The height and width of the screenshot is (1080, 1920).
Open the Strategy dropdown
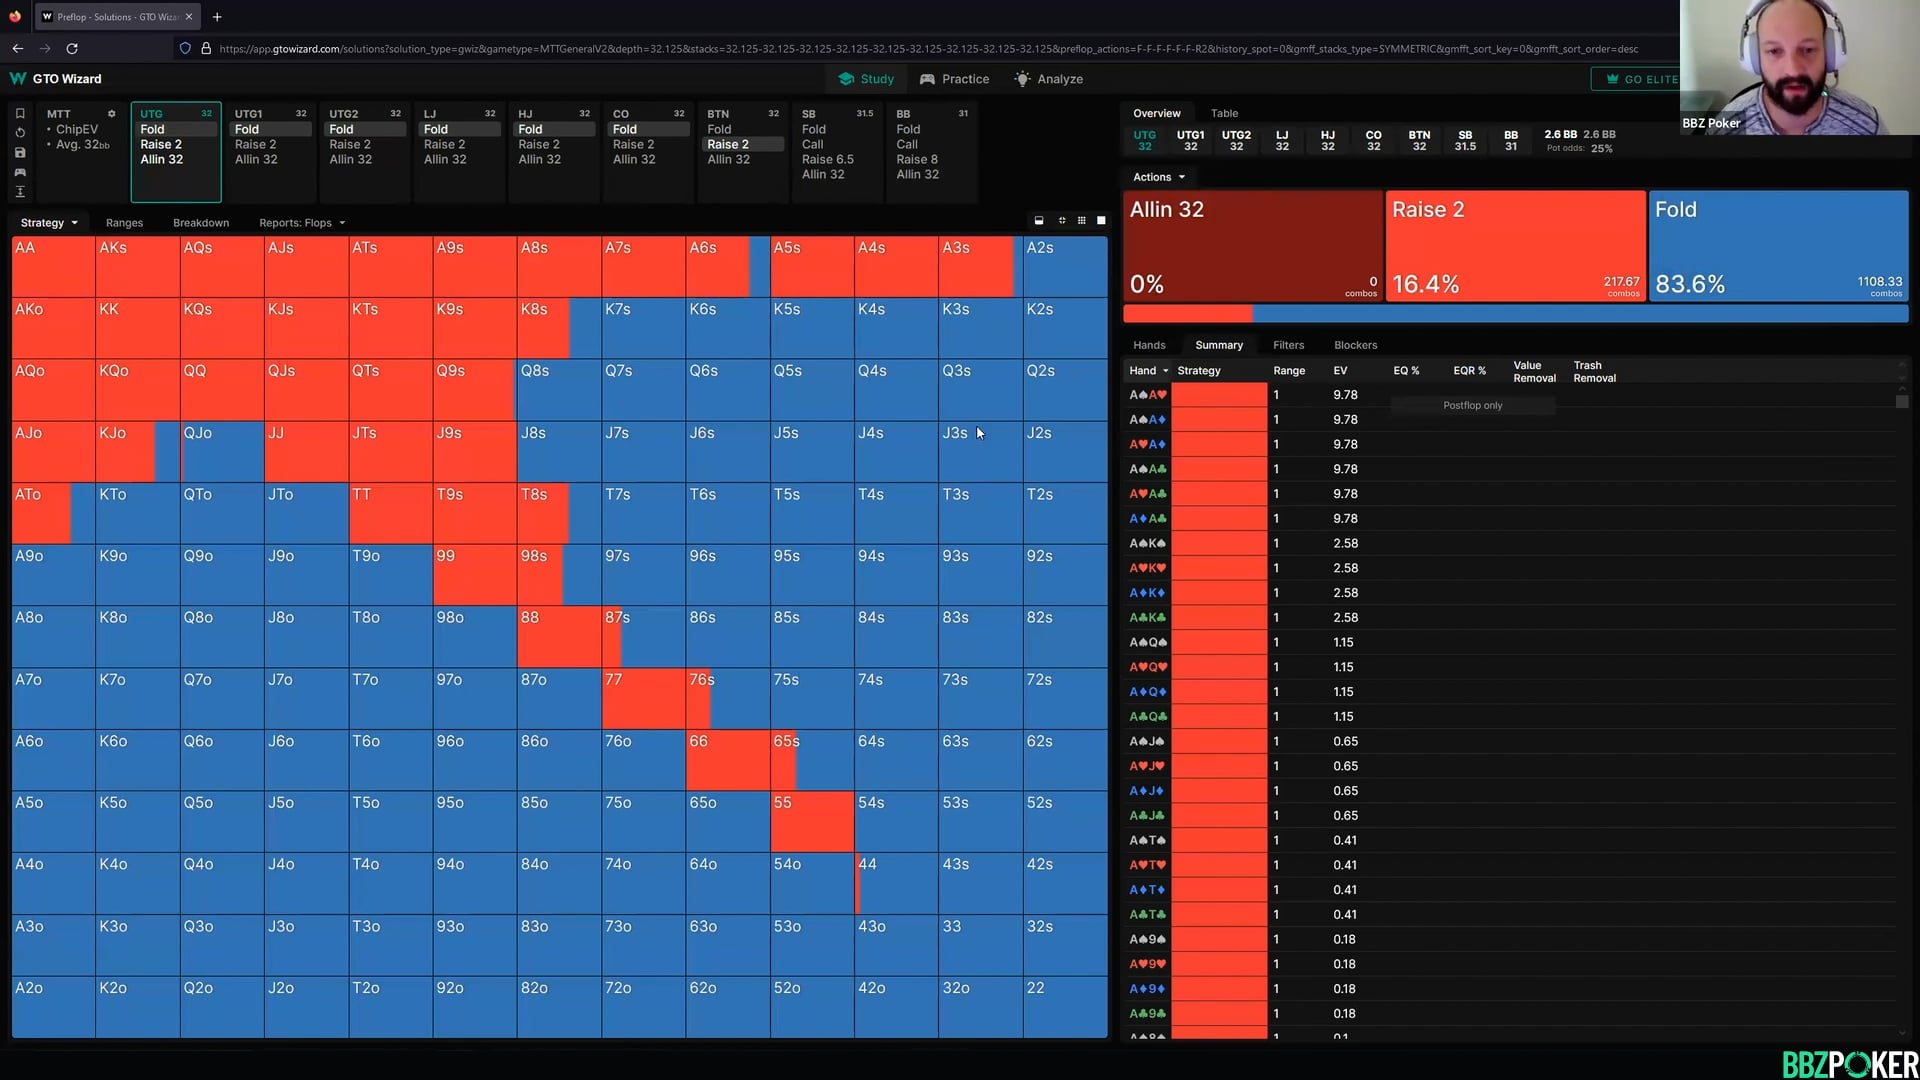[x=48, y=223]
